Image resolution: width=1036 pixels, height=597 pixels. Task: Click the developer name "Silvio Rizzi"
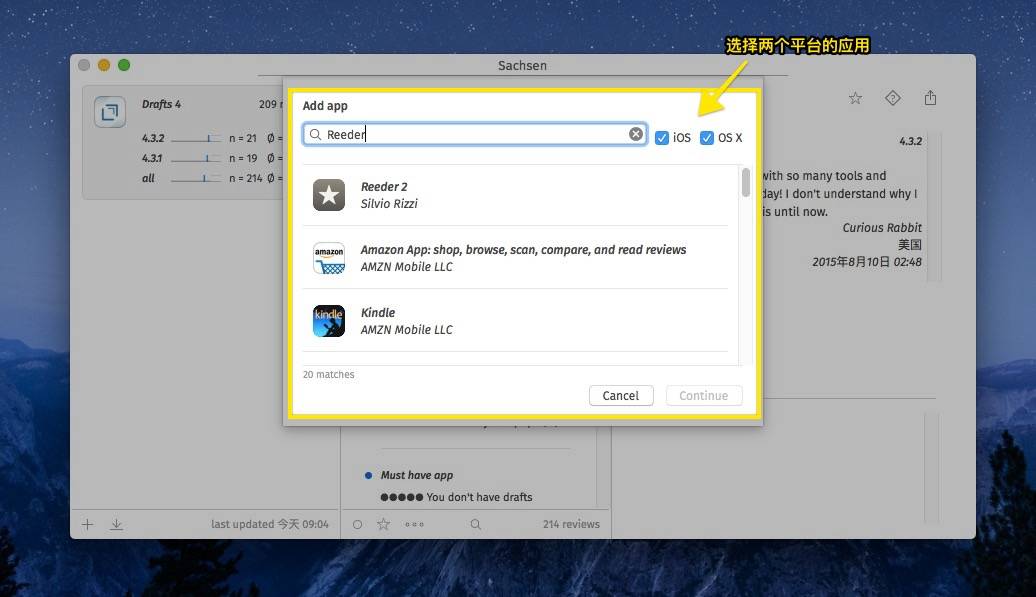pyautogui.click(x=389, y=203)
